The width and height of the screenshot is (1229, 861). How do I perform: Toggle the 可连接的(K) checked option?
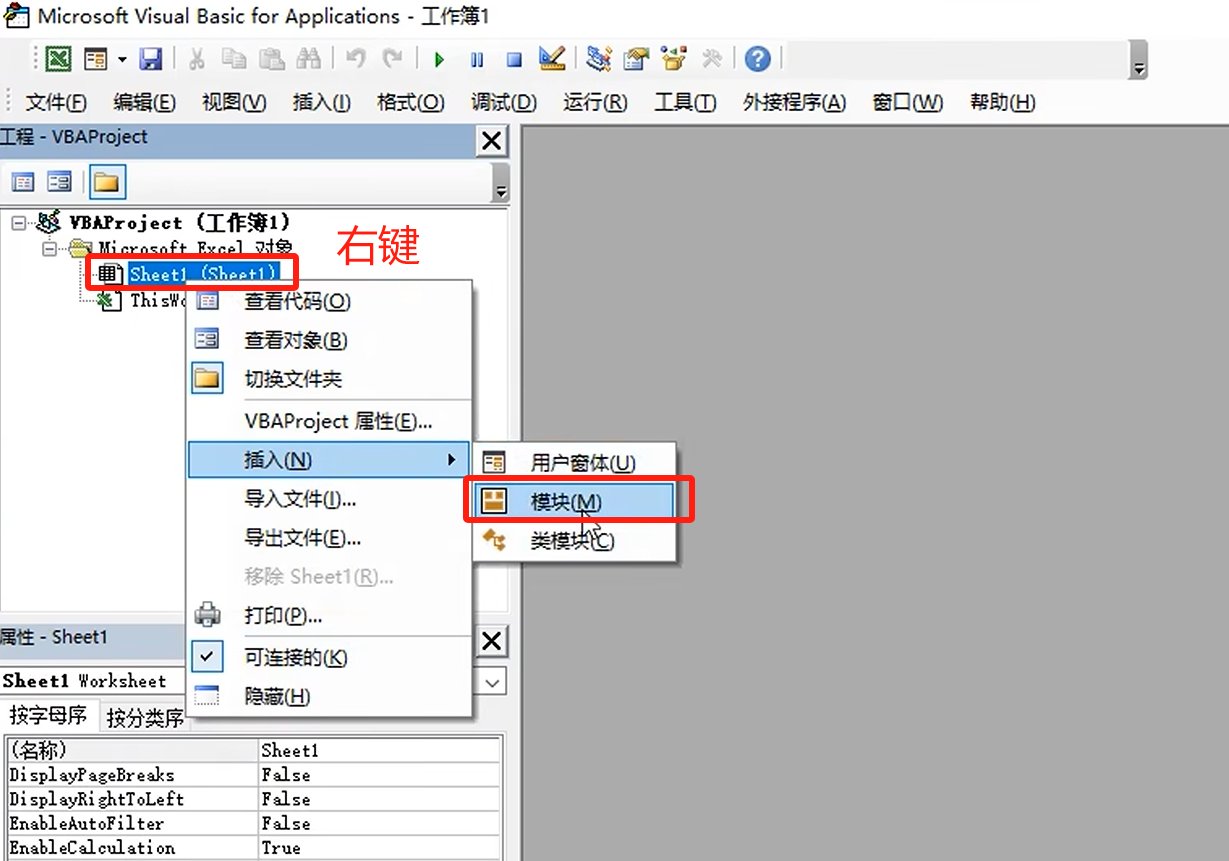(329, 657)
